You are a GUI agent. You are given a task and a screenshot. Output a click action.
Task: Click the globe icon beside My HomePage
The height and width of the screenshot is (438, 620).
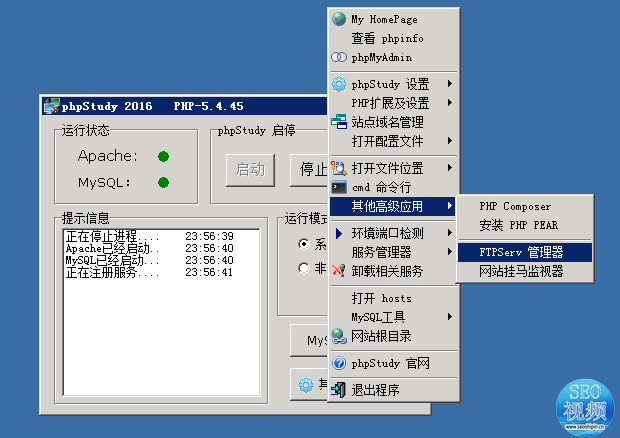click(339, 19)
